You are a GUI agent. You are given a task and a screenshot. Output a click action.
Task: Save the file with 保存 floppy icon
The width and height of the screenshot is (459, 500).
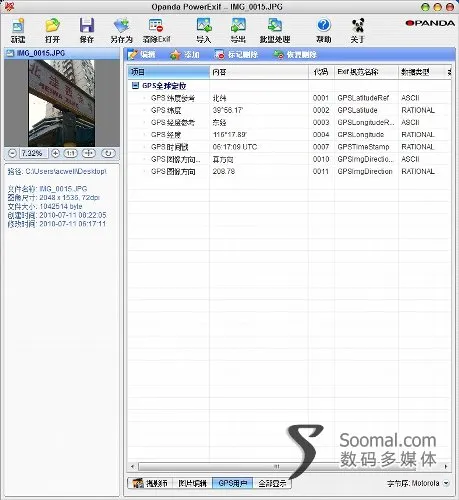pyautogui.click(x=87, y=30)
